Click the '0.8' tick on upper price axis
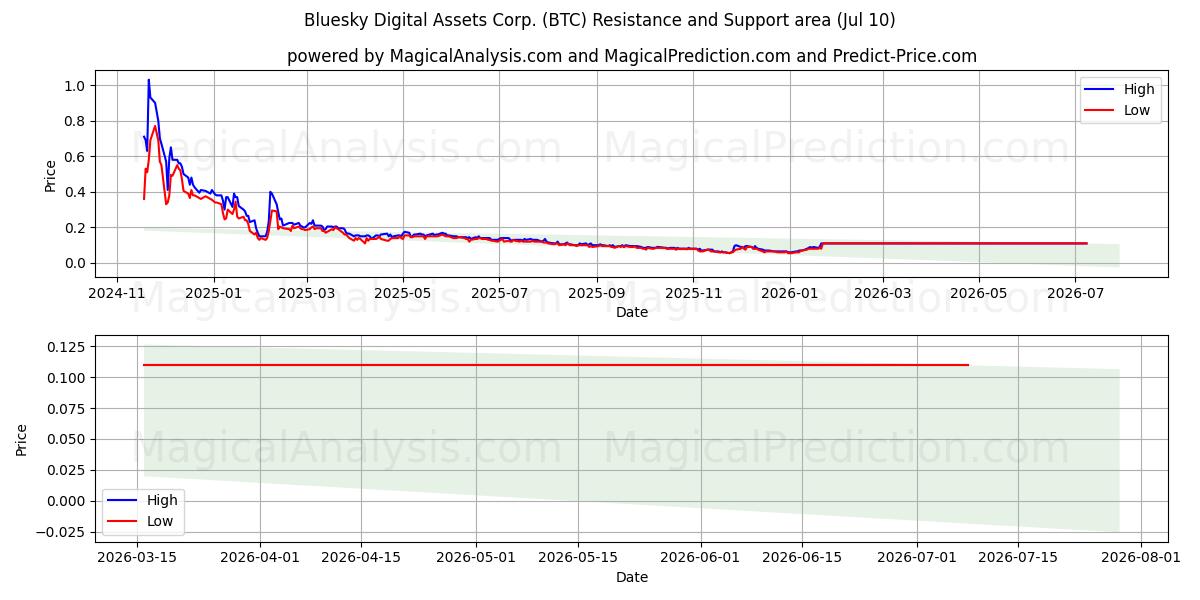This screenshot has height=600, width=1200. [76, 122]
